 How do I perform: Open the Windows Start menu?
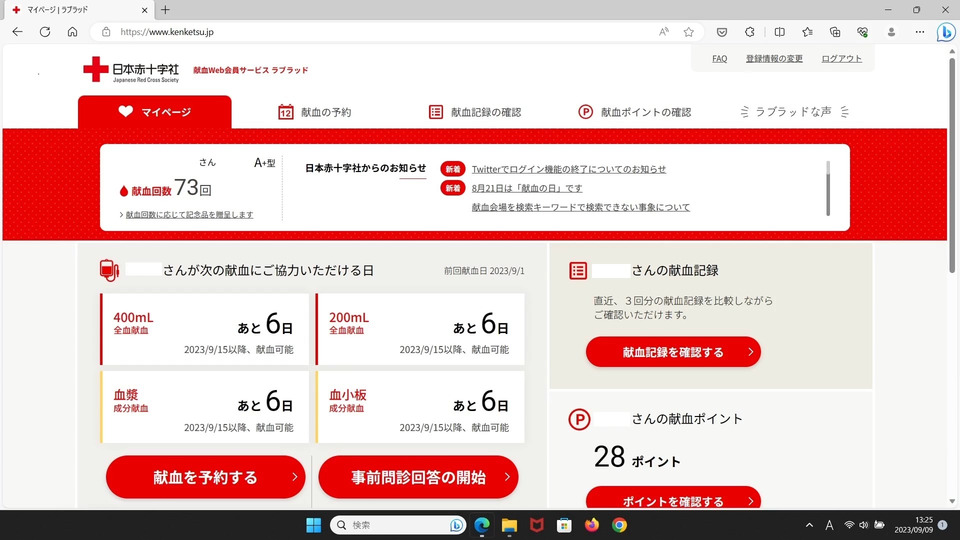(x=313, y=525)
